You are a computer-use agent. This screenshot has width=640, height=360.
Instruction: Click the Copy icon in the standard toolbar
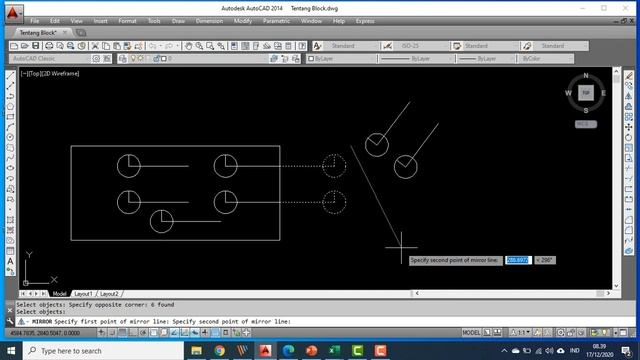(106, 46)
